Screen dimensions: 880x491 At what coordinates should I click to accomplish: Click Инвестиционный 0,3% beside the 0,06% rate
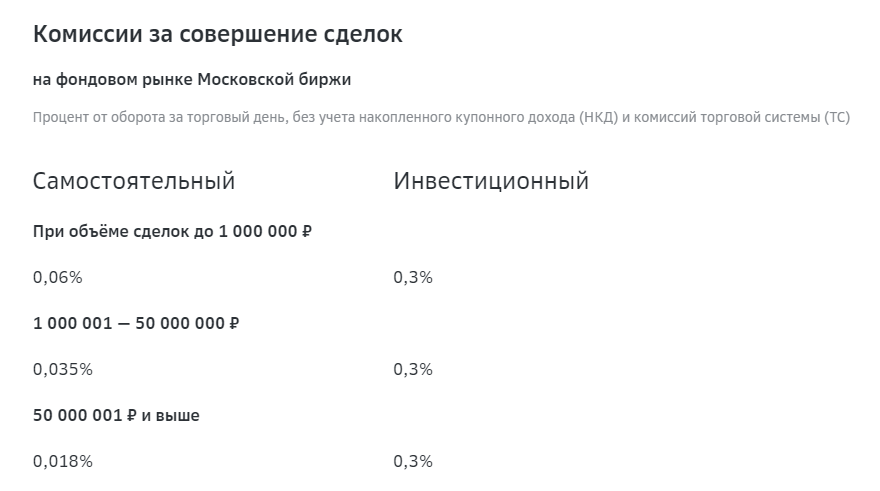tap(413, 277)
